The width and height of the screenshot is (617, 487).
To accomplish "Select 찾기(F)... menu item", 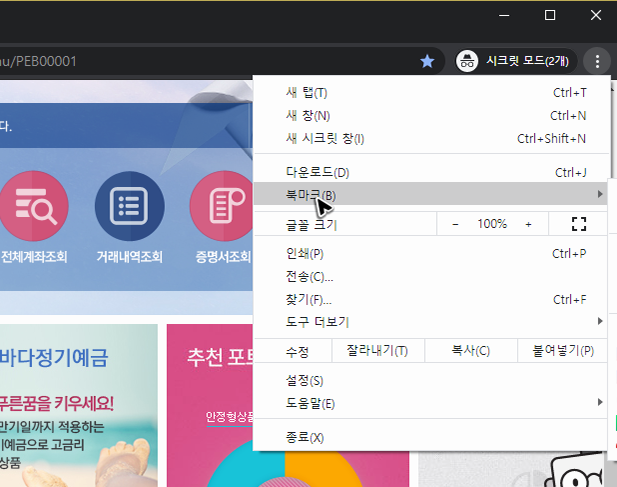I will click(x=431, y=299).
